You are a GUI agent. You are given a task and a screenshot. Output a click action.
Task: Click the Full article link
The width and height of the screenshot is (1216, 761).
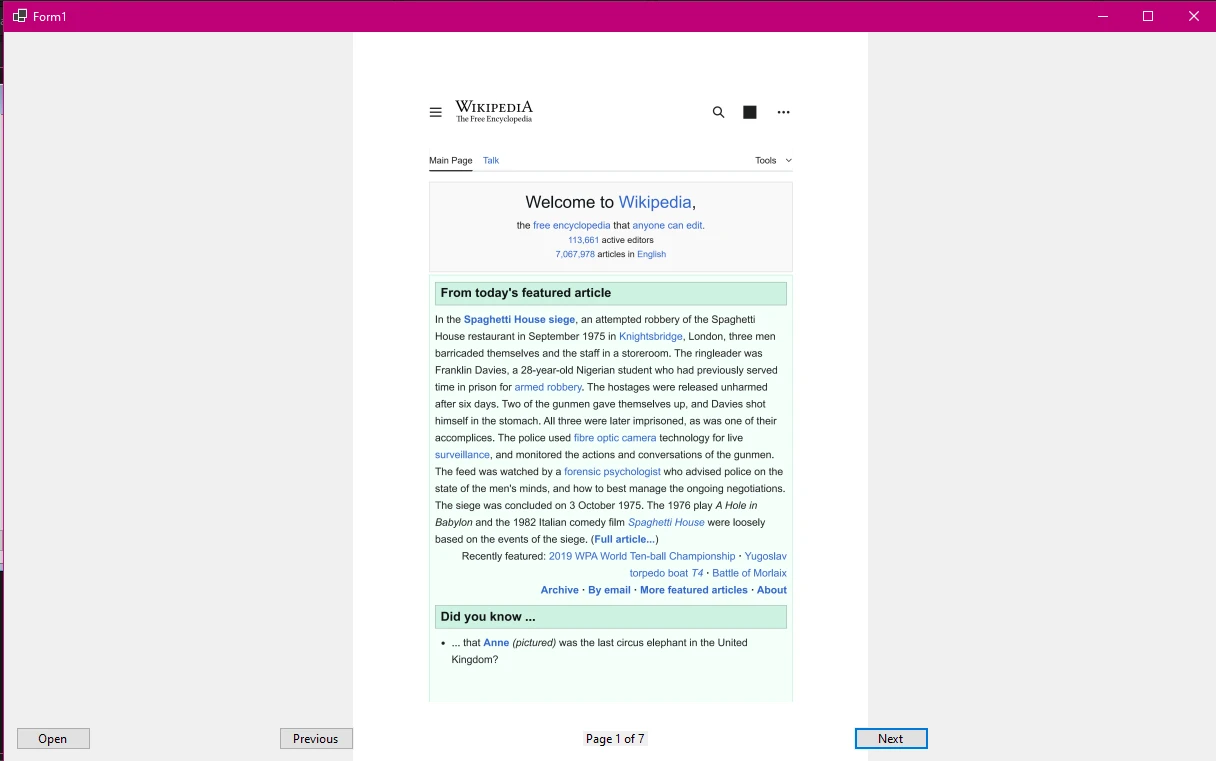(624, 539)
